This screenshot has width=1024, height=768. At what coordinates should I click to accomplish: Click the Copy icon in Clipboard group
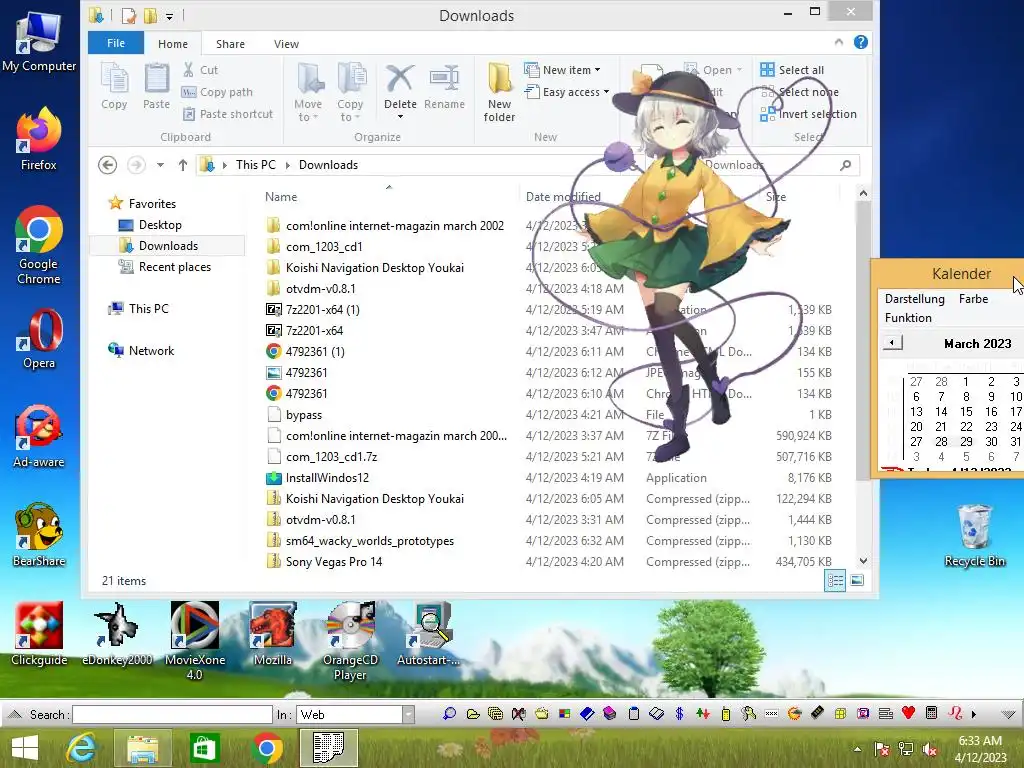click(x=114, y=86)
